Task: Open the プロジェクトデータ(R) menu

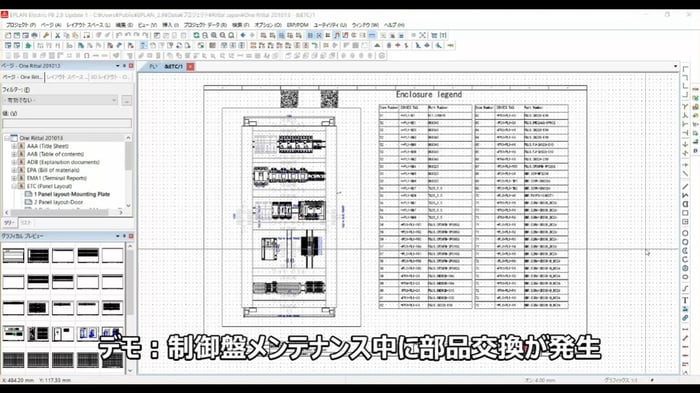Action: coord(205,25)
